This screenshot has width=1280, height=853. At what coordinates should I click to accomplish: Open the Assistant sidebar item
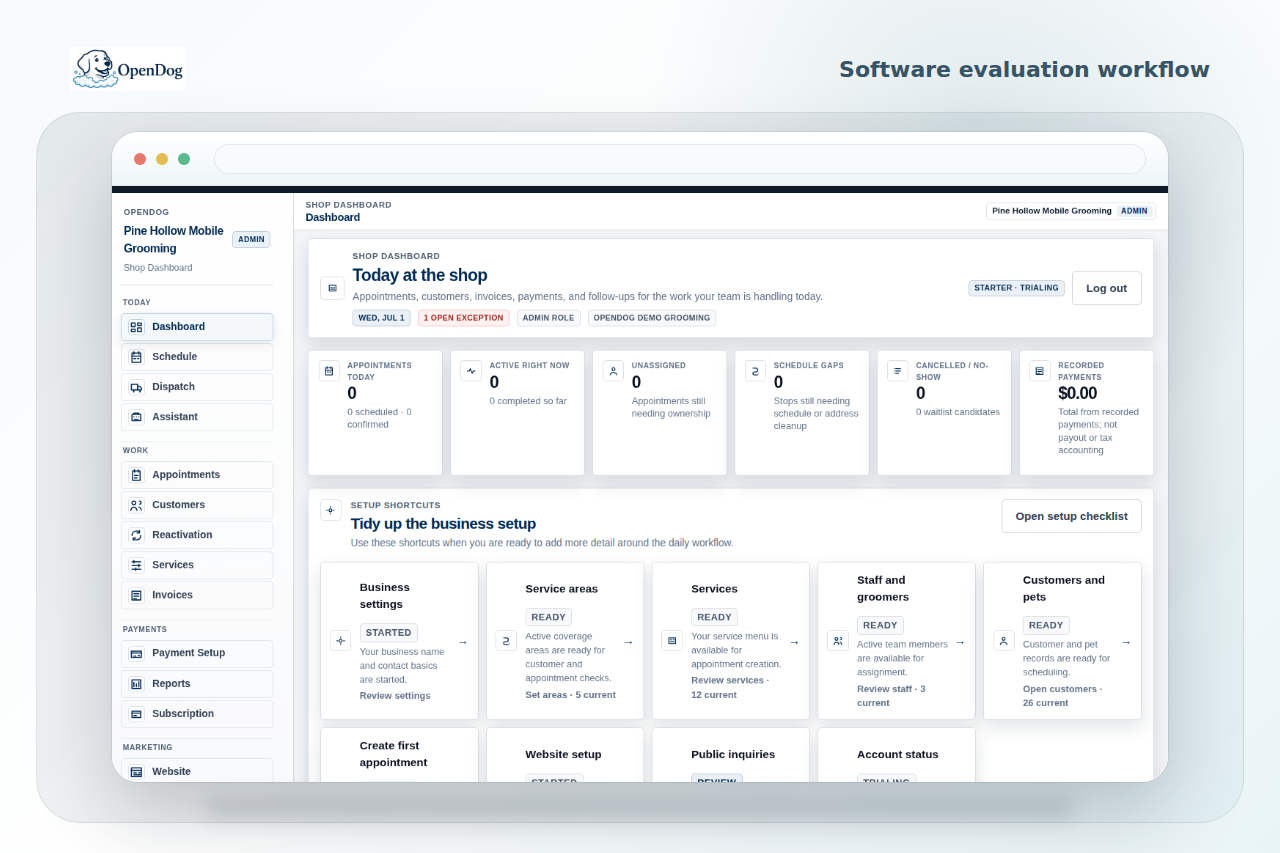click(197, 417)
